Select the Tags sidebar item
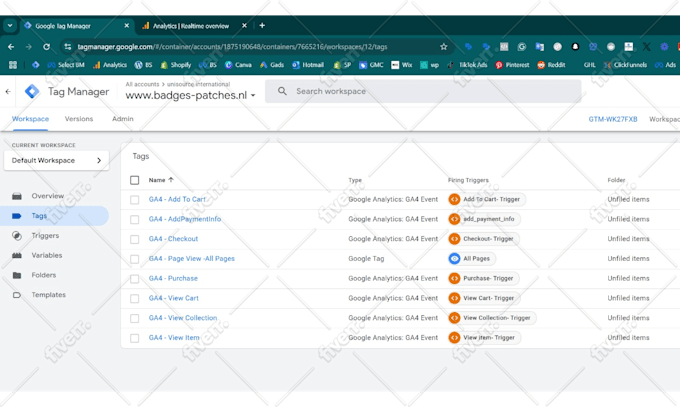The image size is (680, 407). [54, 216]
